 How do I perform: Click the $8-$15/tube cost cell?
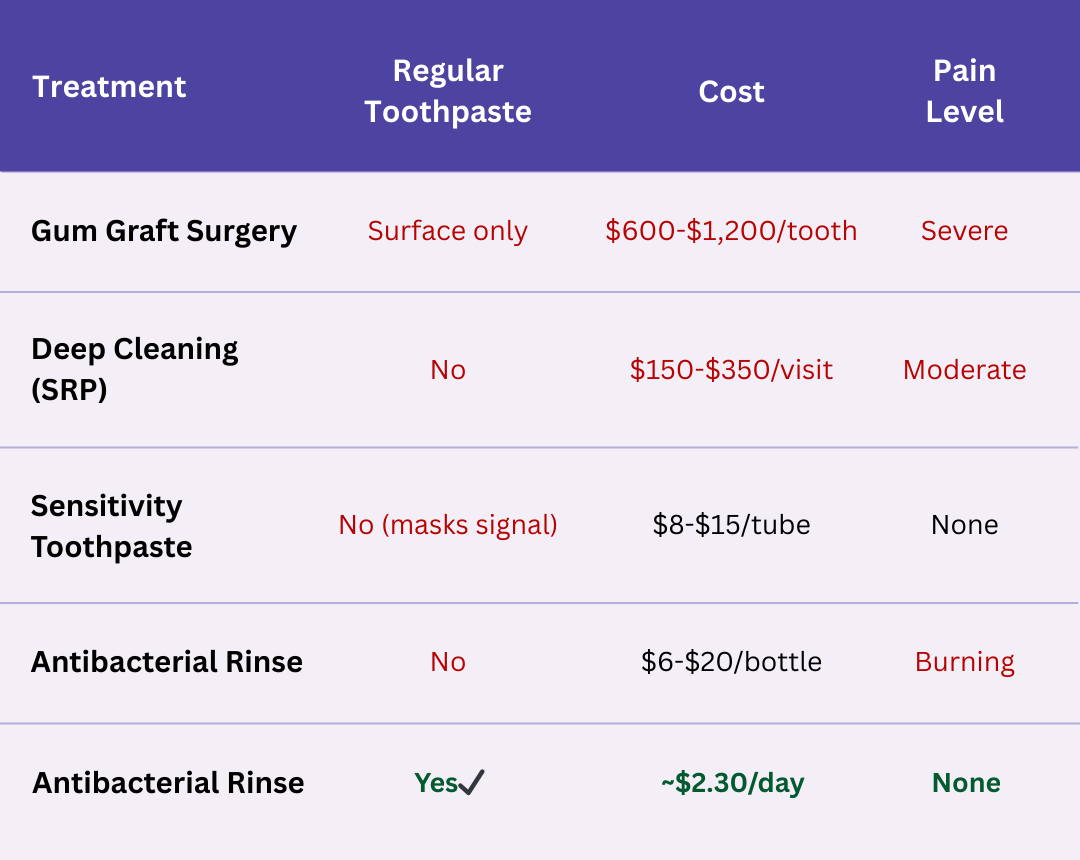731,525
